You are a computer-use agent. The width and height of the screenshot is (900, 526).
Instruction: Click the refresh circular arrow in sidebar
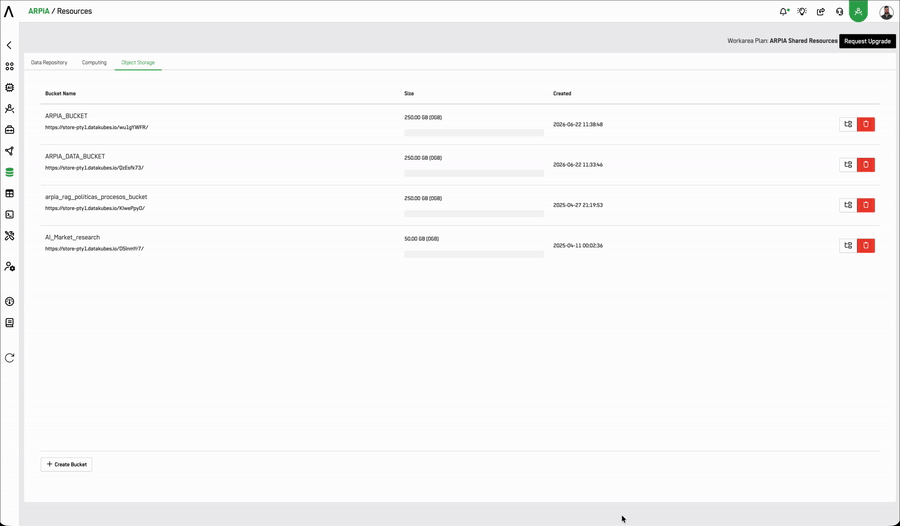click(x=9, y=358)
